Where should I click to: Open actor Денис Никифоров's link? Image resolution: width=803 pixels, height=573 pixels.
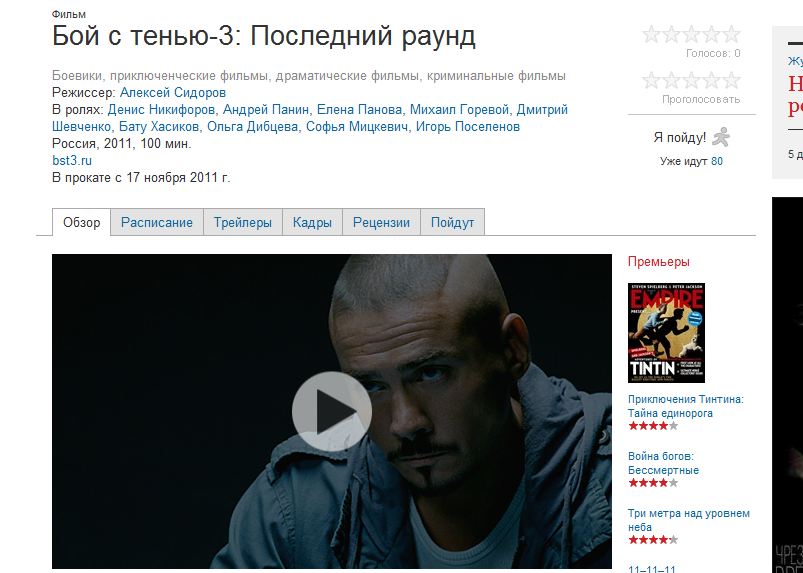click(x=161, y=110)
